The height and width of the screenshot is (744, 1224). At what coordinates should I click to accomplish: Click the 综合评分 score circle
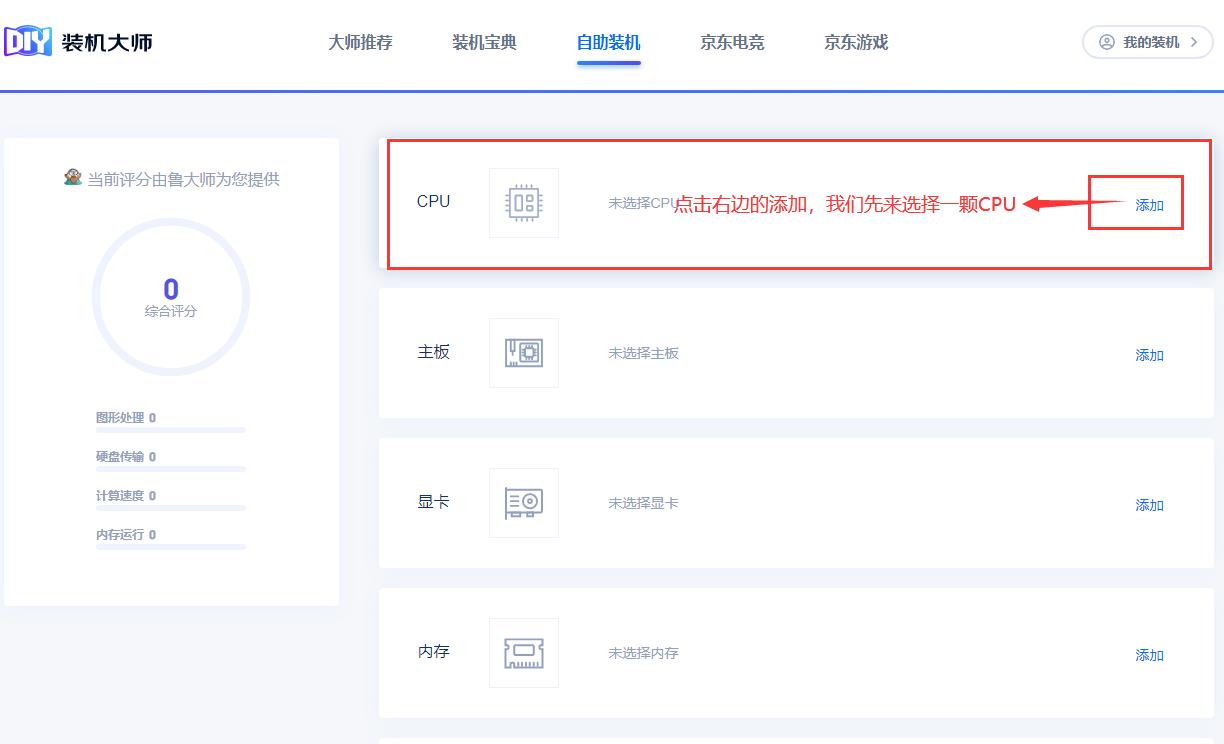171,296
